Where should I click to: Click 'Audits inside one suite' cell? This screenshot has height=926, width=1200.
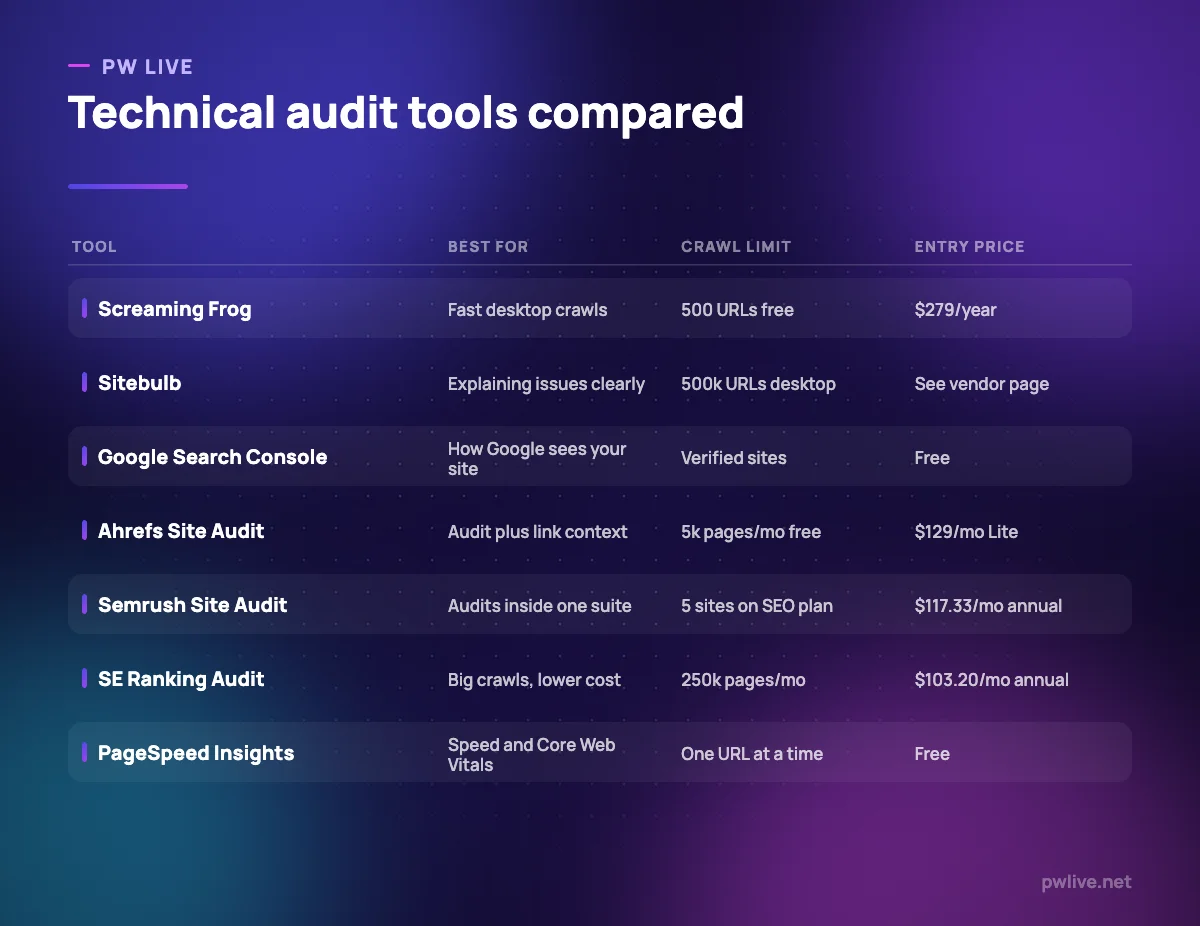(540, 606)
